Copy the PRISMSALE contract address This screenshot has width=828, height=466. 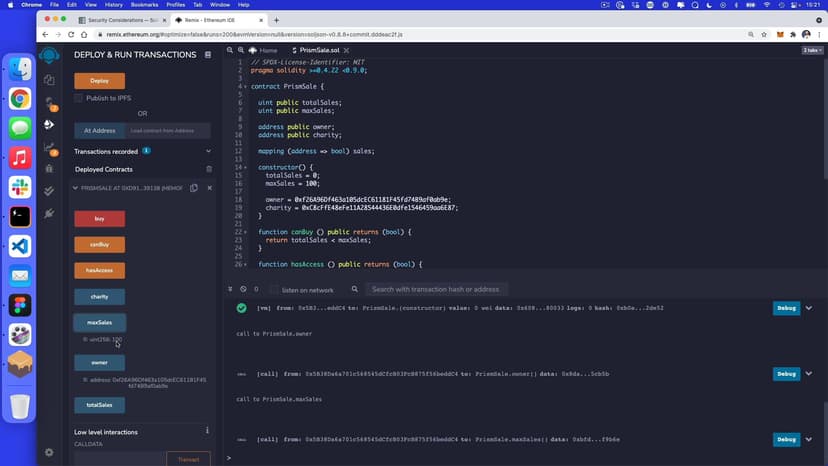pyautogui.click(x=194, y=188)
